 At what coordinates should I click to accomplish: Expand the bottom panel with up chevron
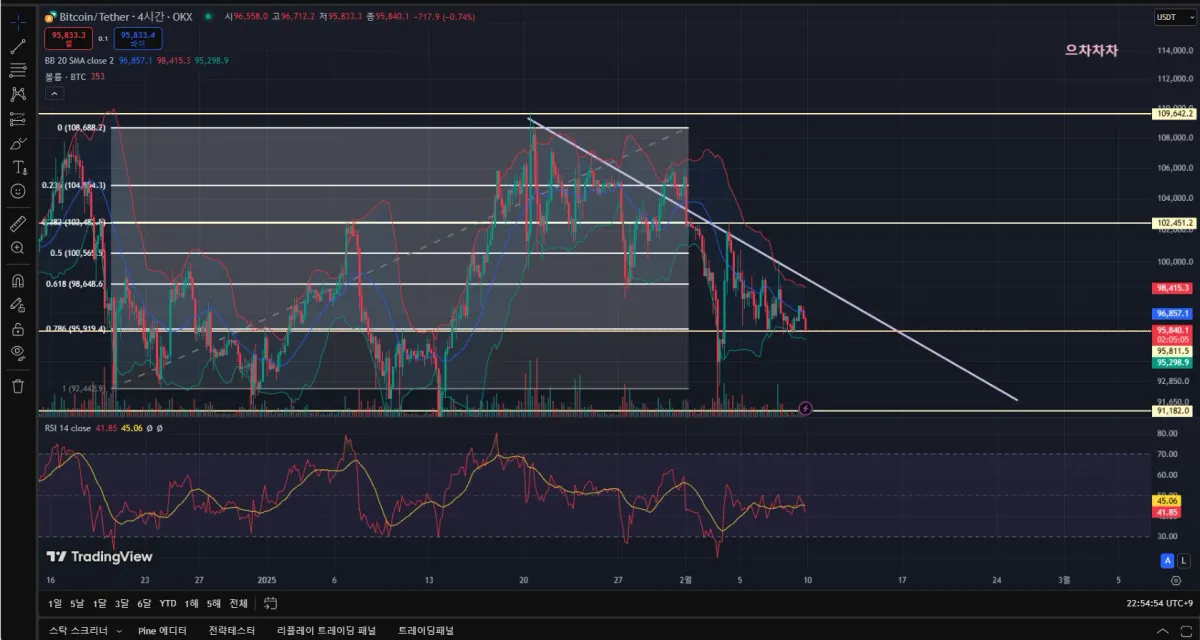coord(1163,631)
